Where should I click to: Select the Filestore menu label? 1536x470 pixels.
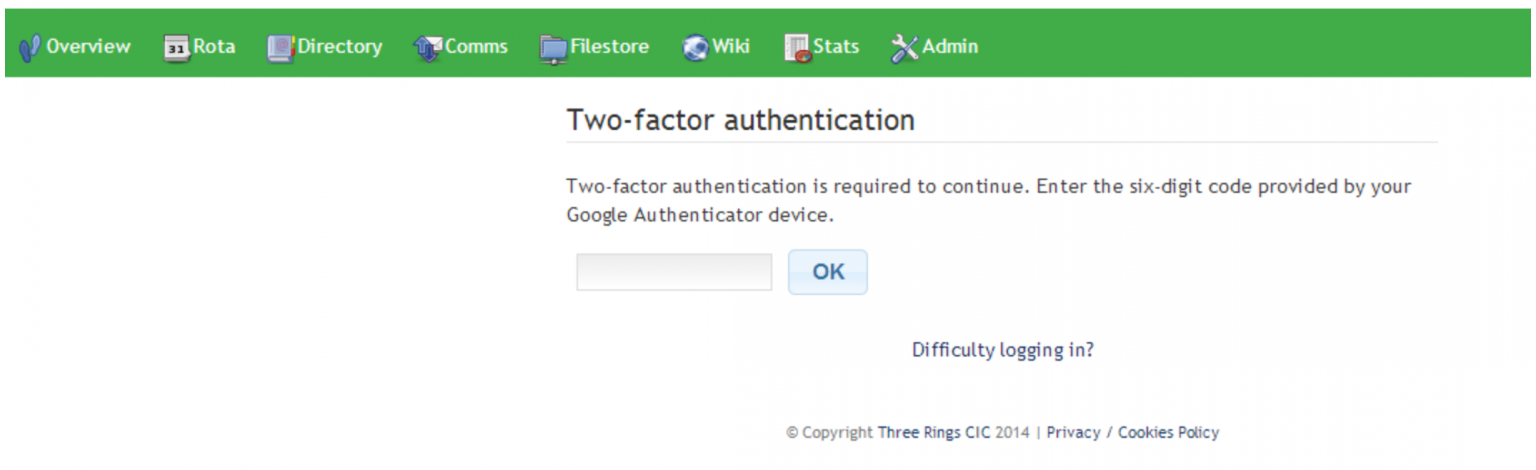coord(609,47)
